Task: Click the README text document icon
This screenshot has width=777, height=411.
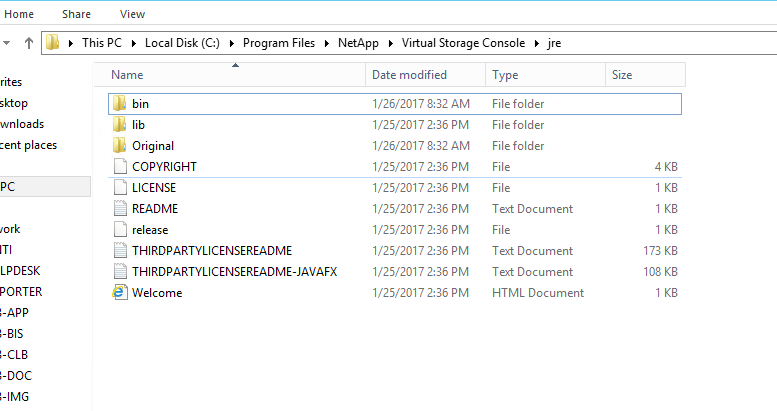Action: 119,209
